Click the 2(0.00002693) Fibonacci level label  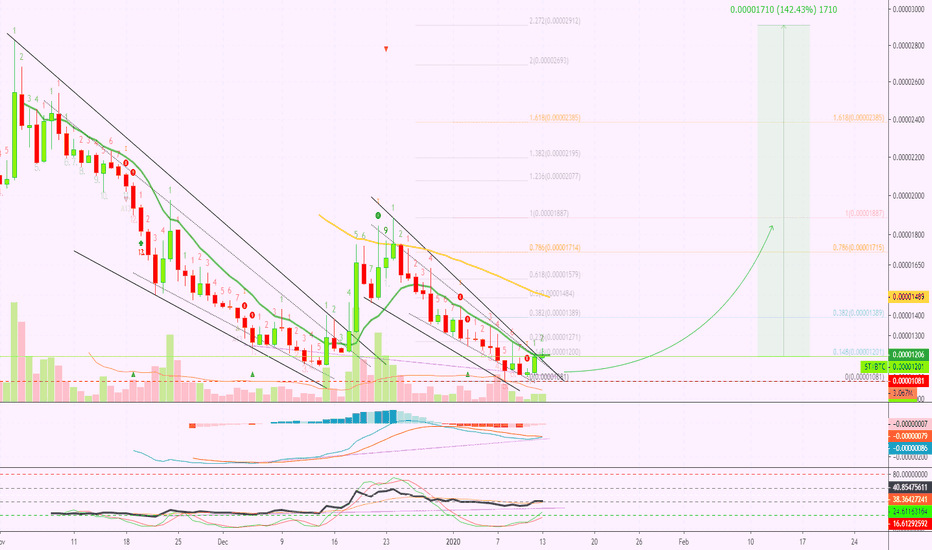(x=549, y=61)
